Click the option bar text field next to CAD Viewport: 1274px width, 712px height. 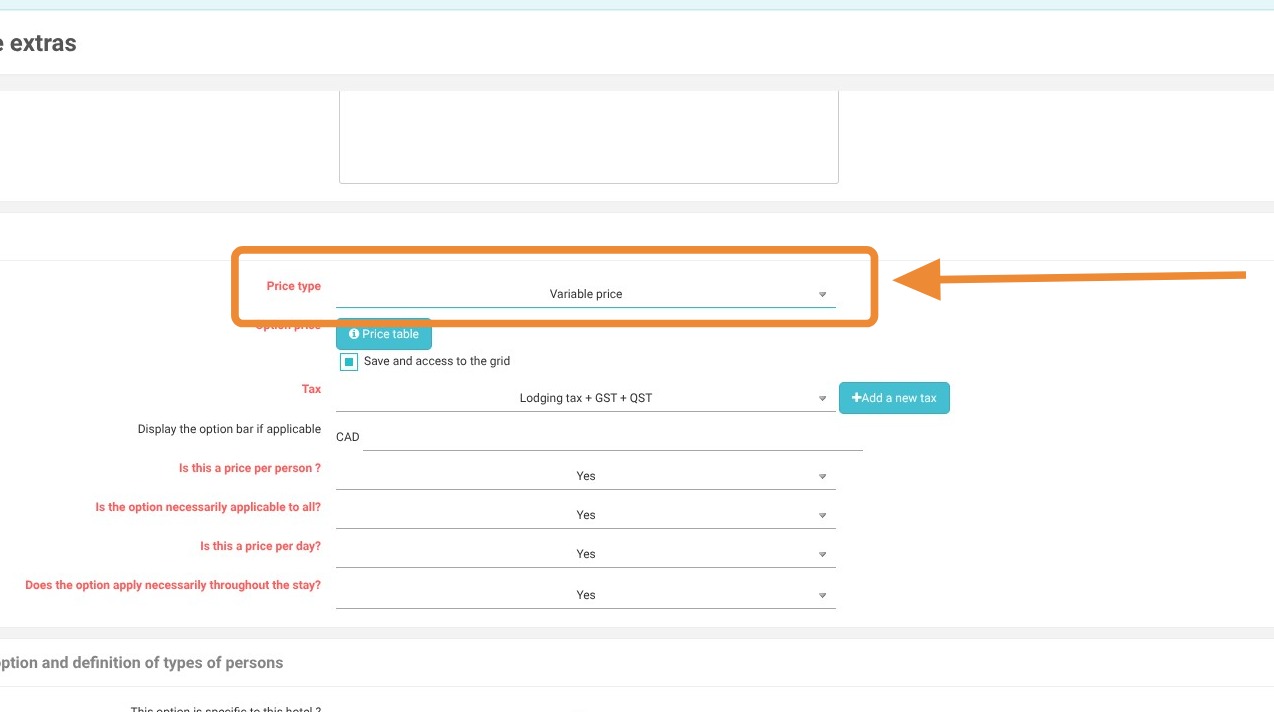612,437
